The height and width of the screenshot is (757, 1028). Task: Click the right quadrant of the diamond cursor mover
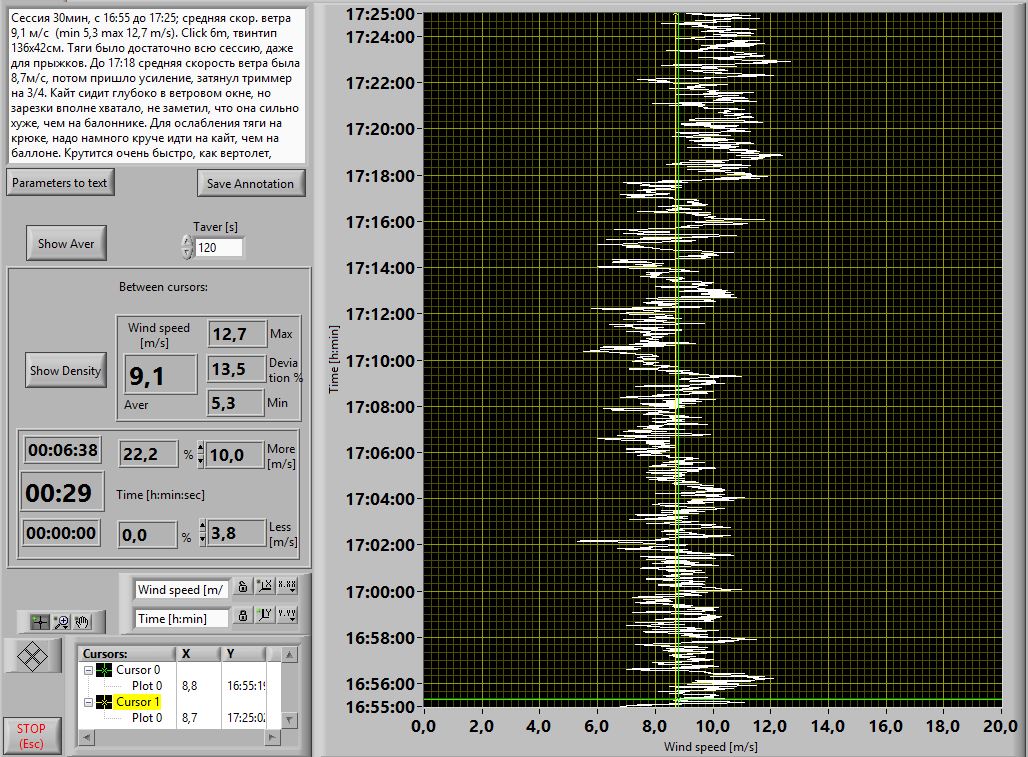point(41,656)
